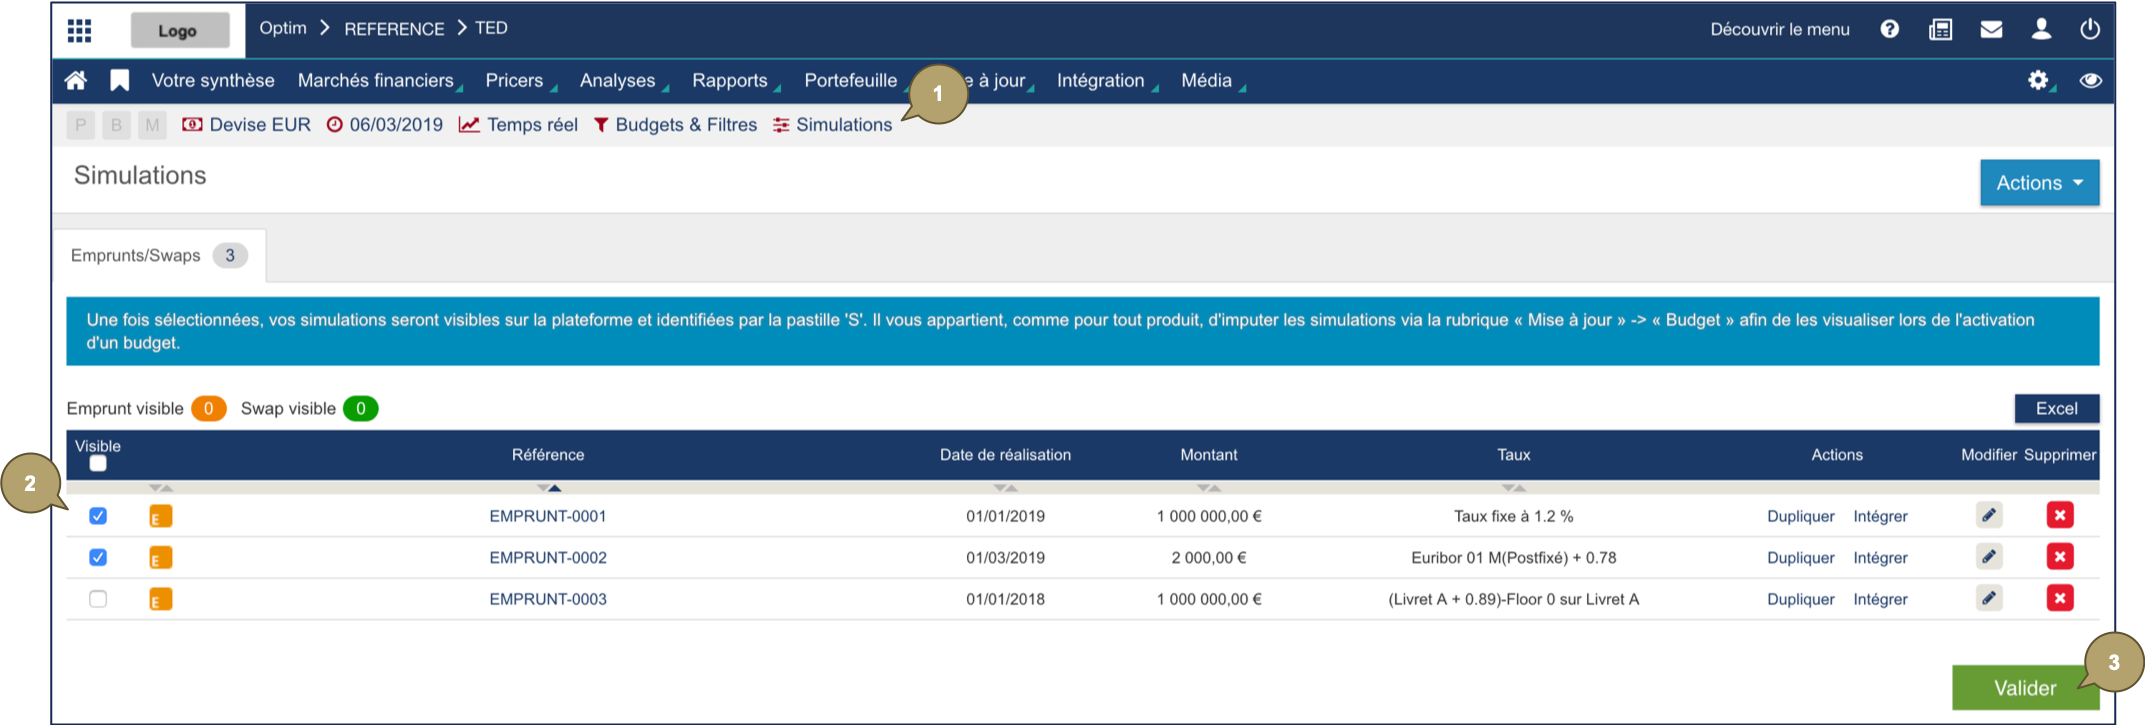Click the M badge button
The image size is (2145, 725).
pos(152,125)
